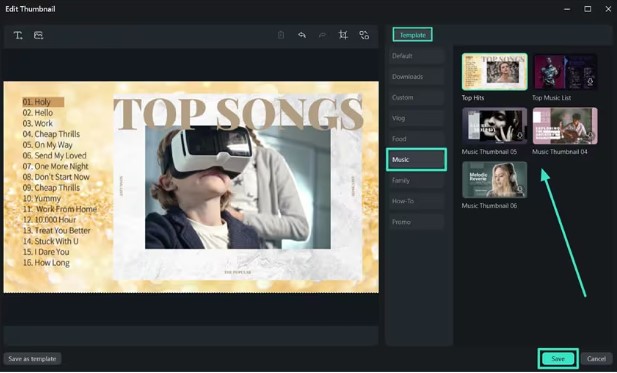The image size is (617, 373).
Task: Select the TOP SONGS title text
Action: tap(238, 113)
